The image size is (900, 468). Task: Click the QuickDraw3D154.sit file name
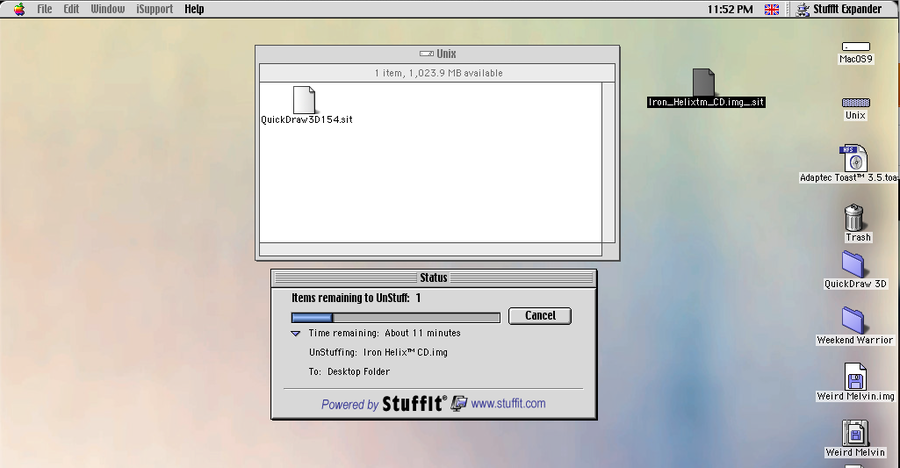pyautogui.click(x=307, y=119)
